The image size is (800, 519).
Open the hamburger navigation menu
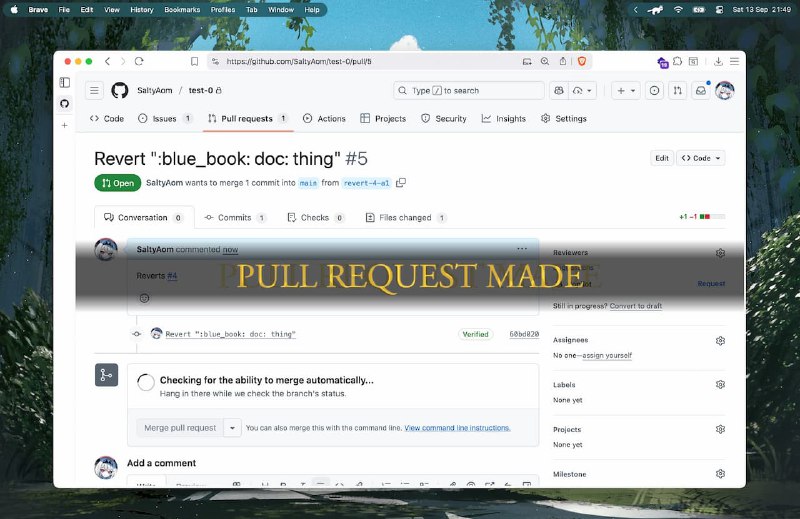click(x=94, y=90)
